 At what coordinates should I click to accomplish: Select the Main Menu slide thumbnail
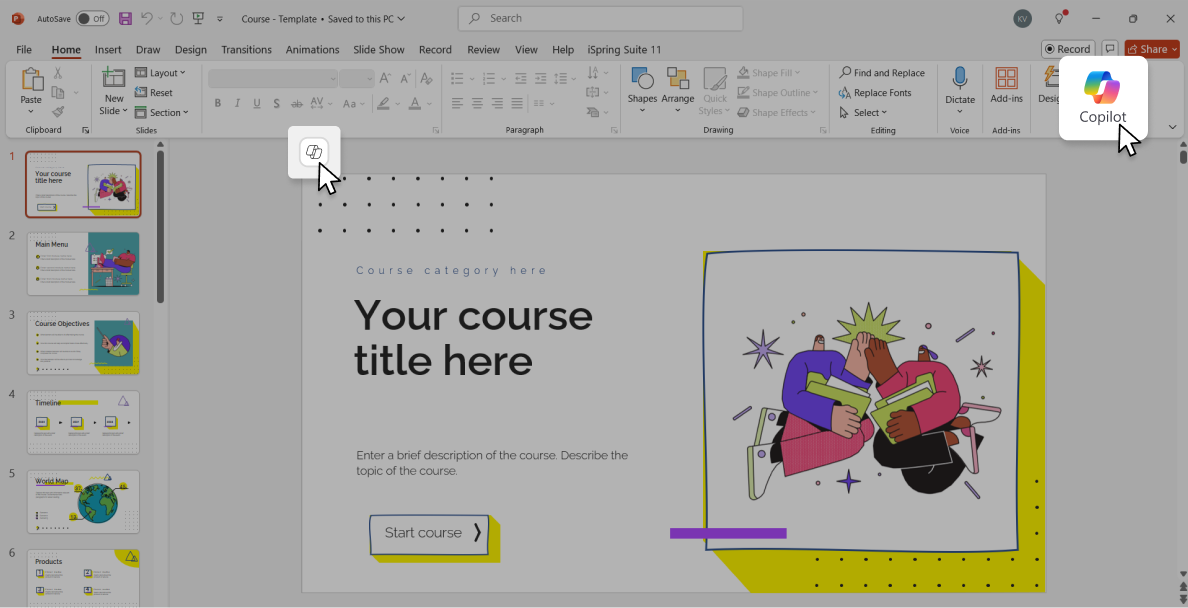pos(83,264)
